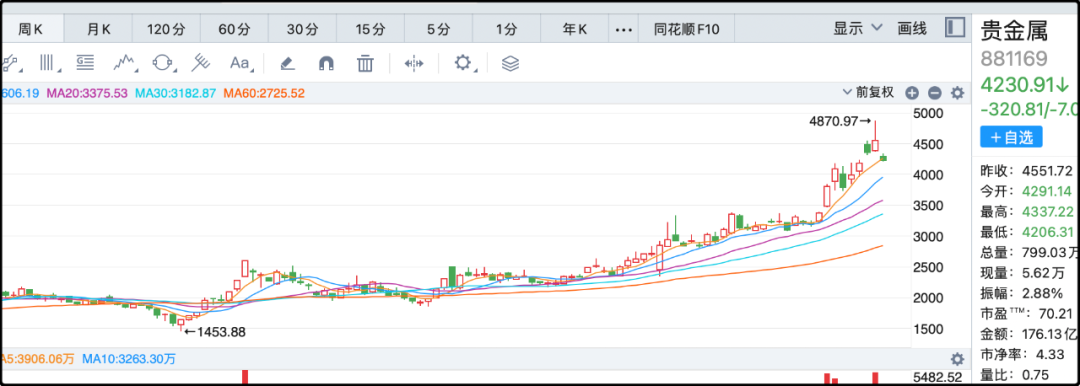Select the eraser tool
This screenshot has width=1080, height=386.
tap(287, 64)
